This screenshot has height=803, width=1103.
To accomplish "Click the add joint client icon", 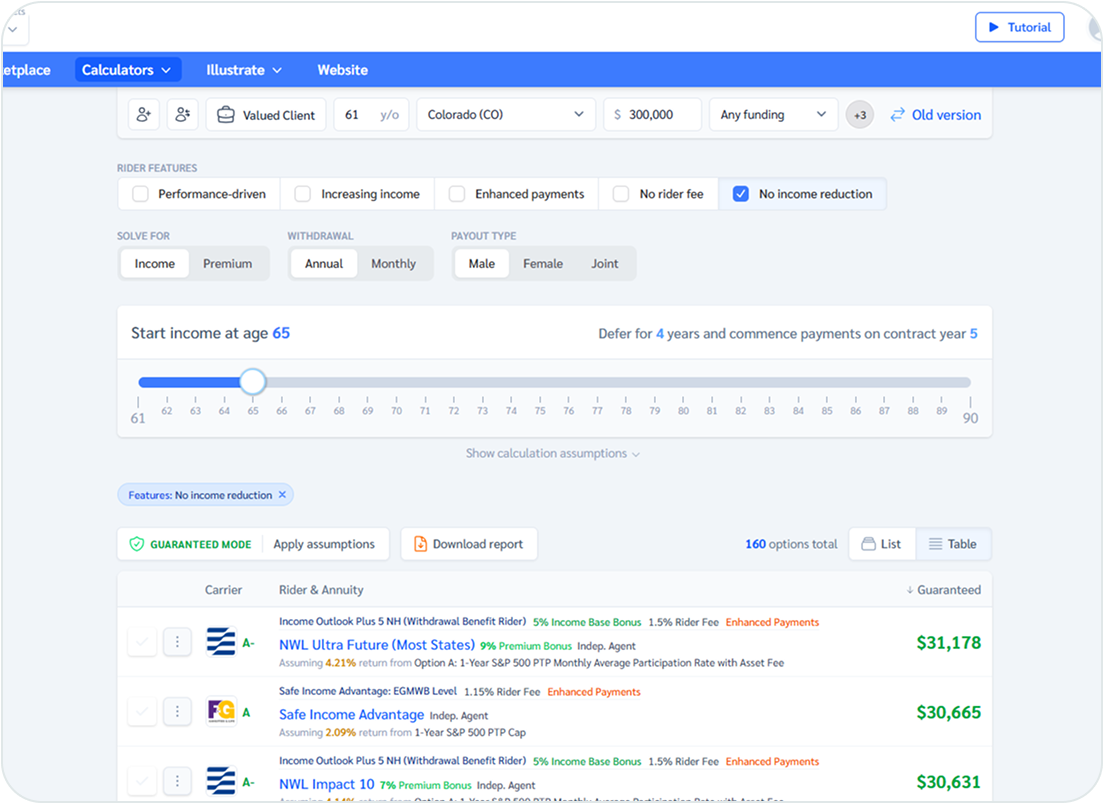I will (182, 115).
